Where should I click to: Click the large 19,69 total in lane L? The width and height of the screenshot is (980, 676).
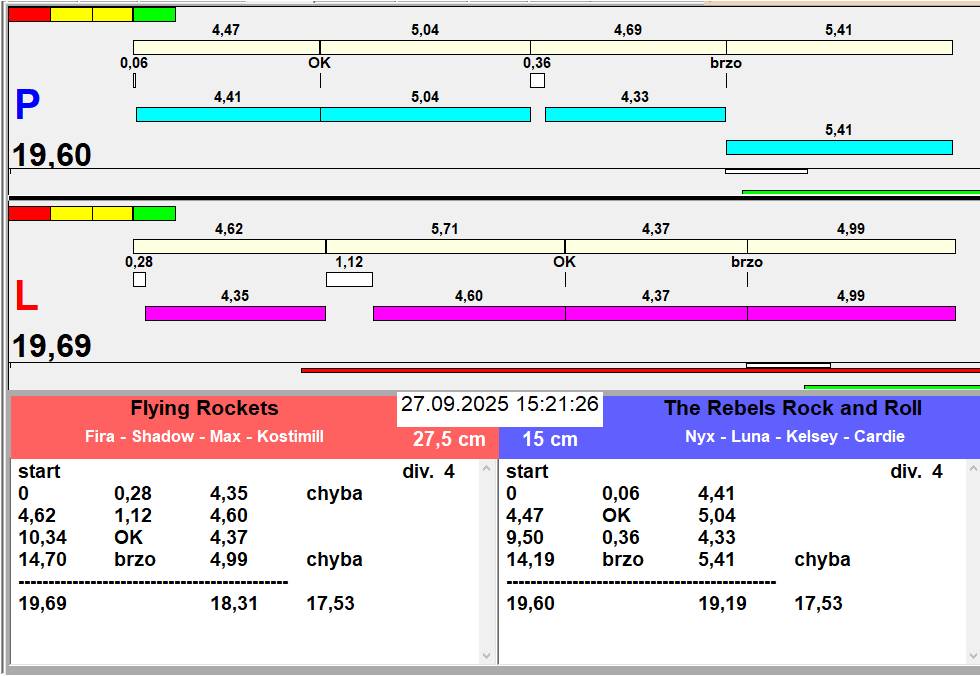point(52,346)
